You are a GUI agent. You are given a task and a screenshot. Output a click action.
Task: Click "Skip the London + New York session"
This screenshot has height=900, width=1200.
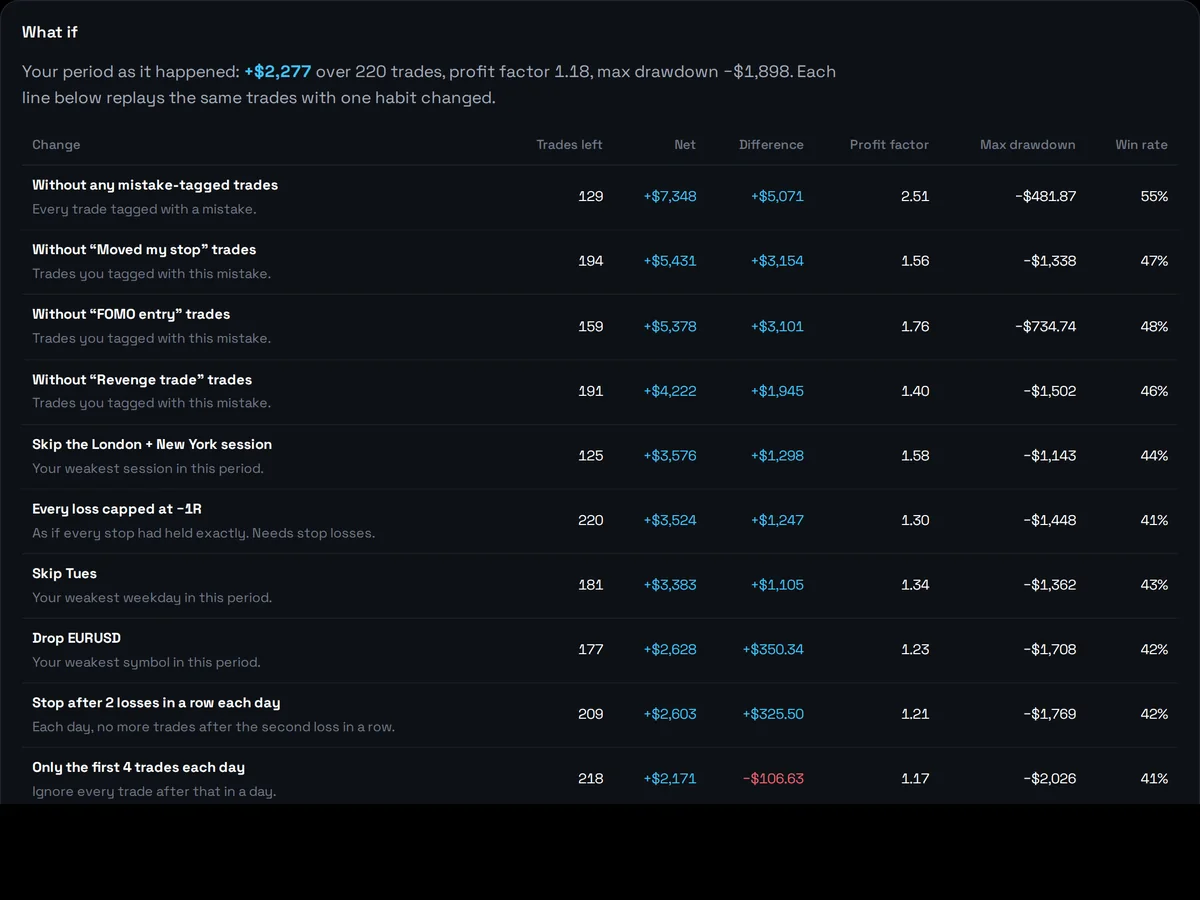152,444
